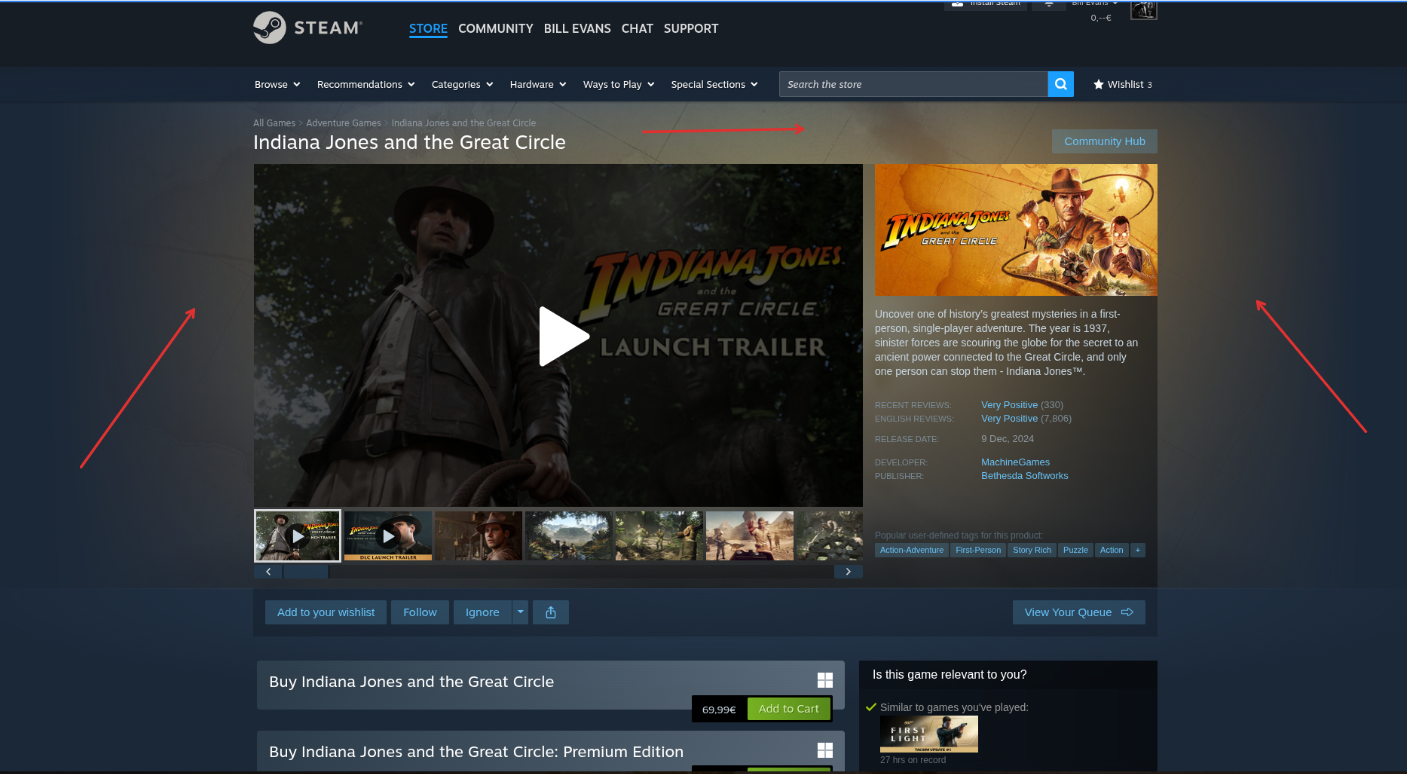
Task: Select the first launch trailer thumbnail
Action: [x=297, y=536]
